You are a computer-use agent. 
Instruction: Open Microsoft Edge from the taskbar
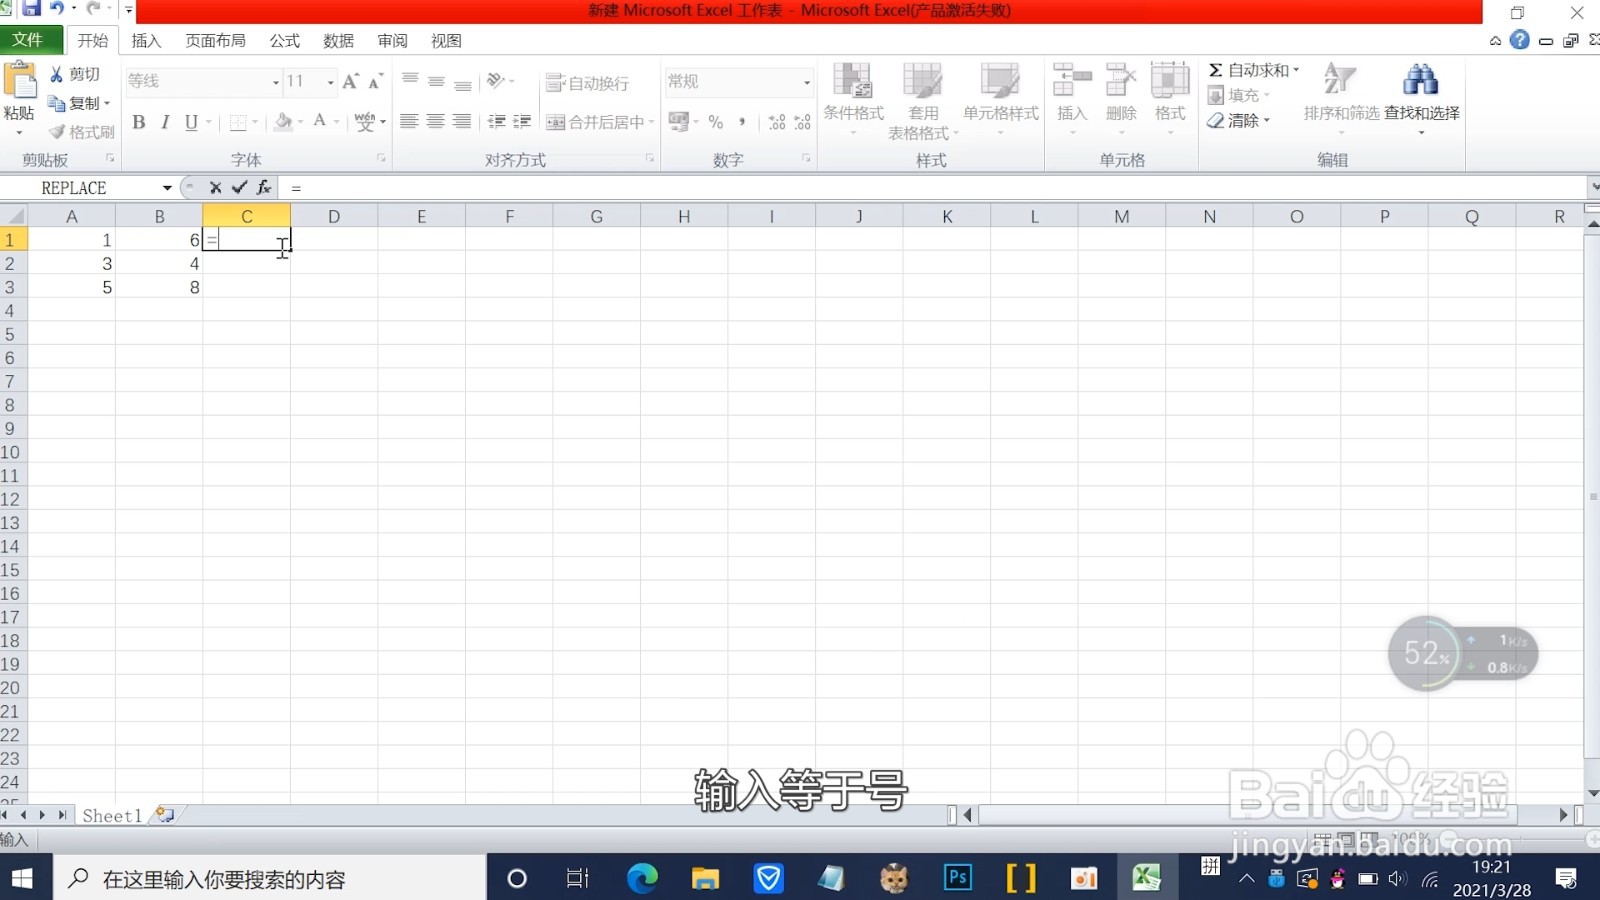642,878
